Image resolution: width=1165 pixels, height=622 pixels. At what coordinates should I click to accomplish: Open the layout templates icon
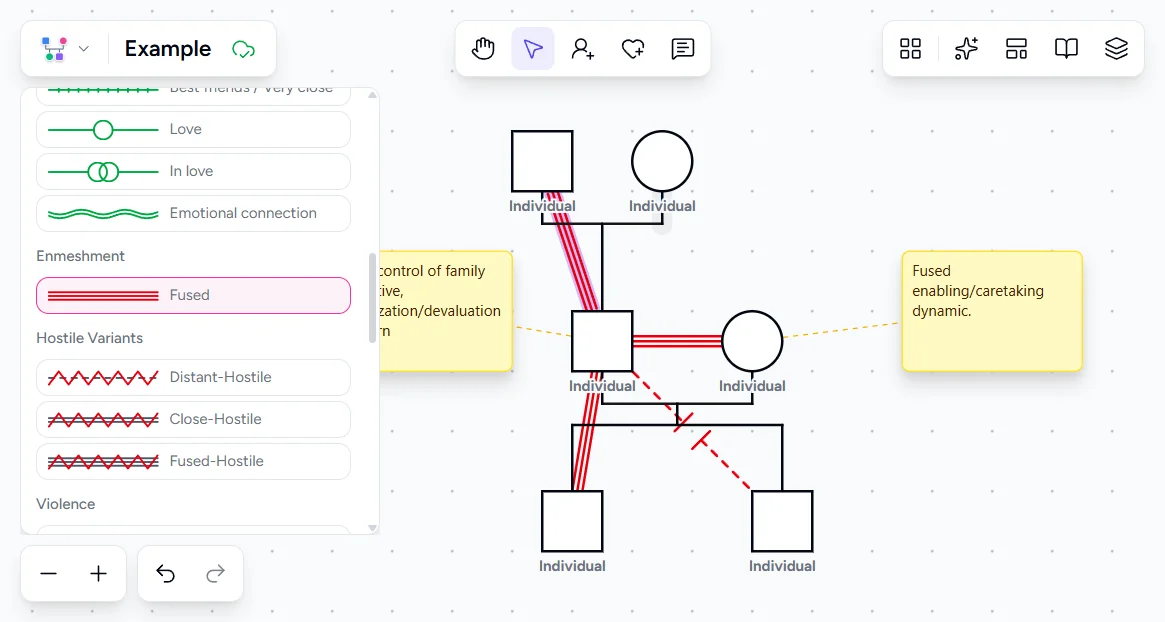pos(1016,49)
